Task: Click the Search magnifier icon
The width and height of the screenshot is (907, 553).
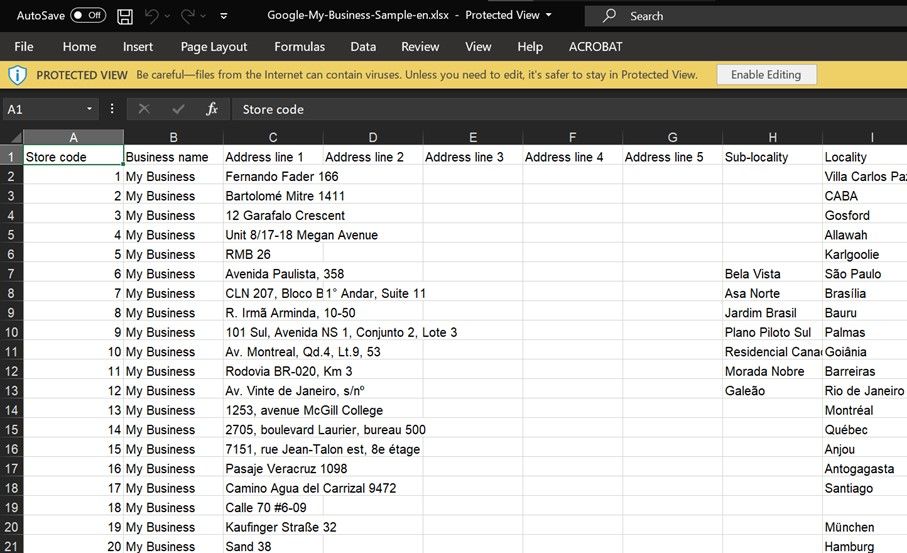Action: 609,16
